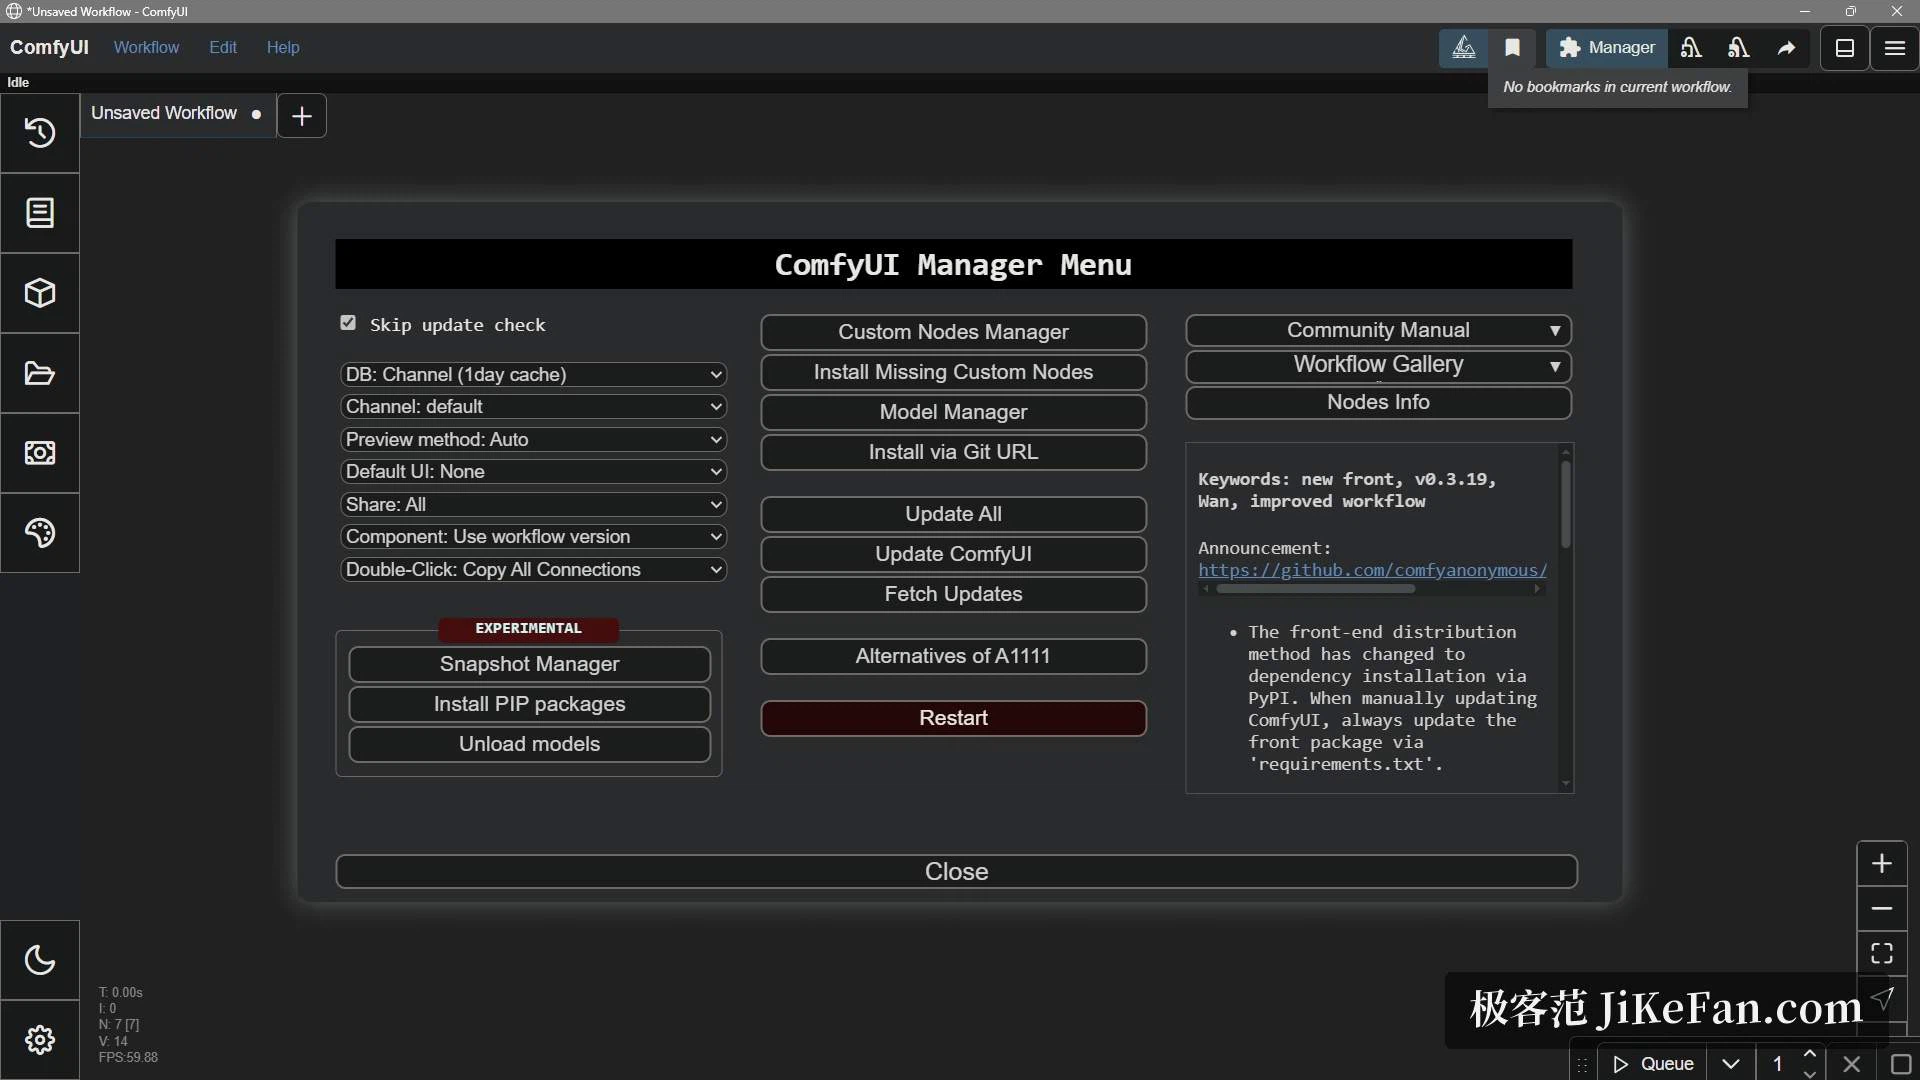This screenshot has height=1080, width=1920.
Task: Click Install Missing Custom Nodes button
Action: tap(953, 372)
